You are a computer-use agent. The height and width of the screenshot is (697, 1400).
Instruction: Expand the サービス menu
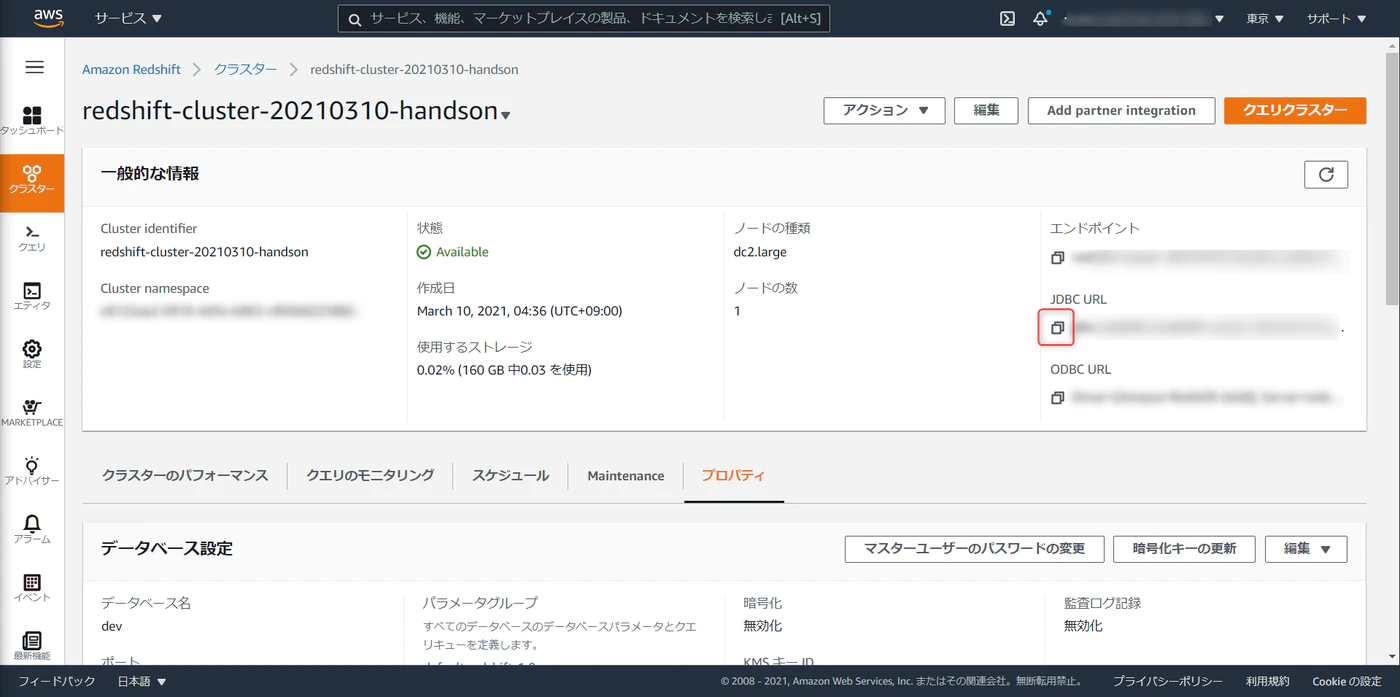click(x=128, y=18)
